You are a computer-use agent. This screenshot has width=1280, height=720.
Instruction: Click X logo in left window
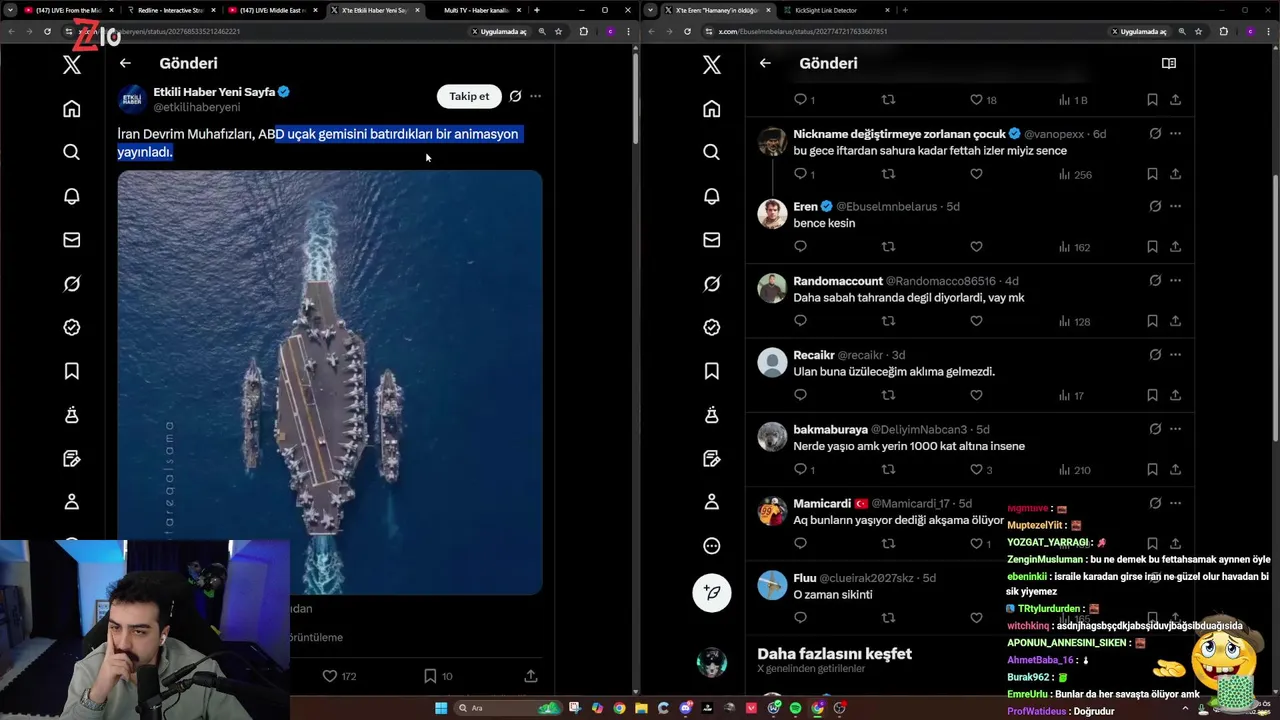pos(71,65)
